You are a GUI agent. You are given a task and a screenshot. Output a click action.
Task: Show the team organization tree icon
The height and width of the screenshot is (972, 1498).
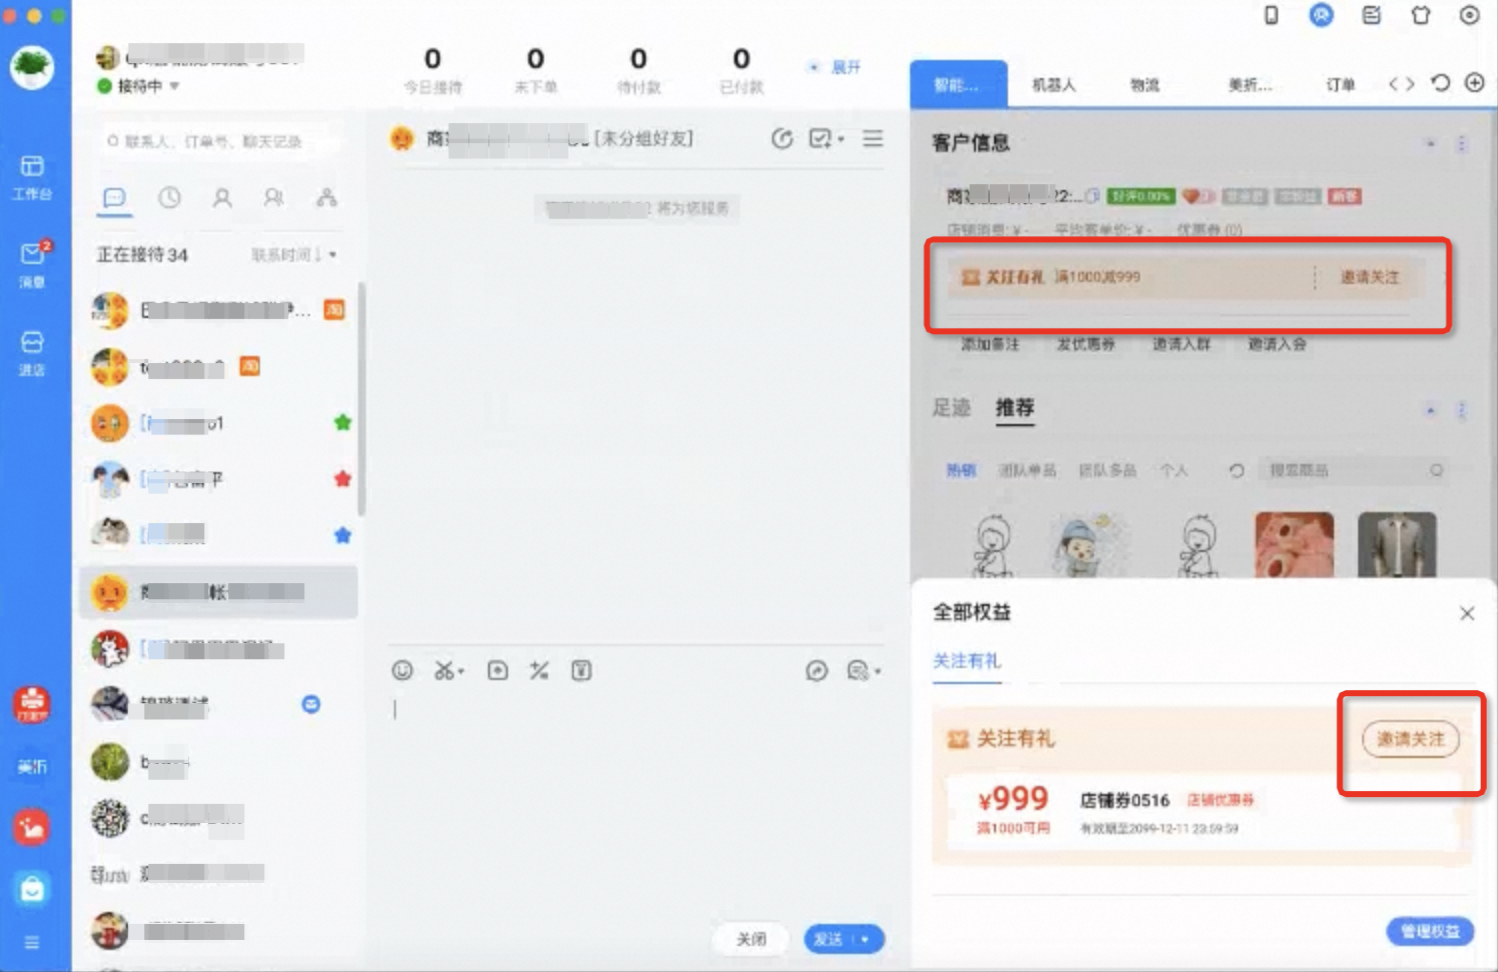[327, 198]
